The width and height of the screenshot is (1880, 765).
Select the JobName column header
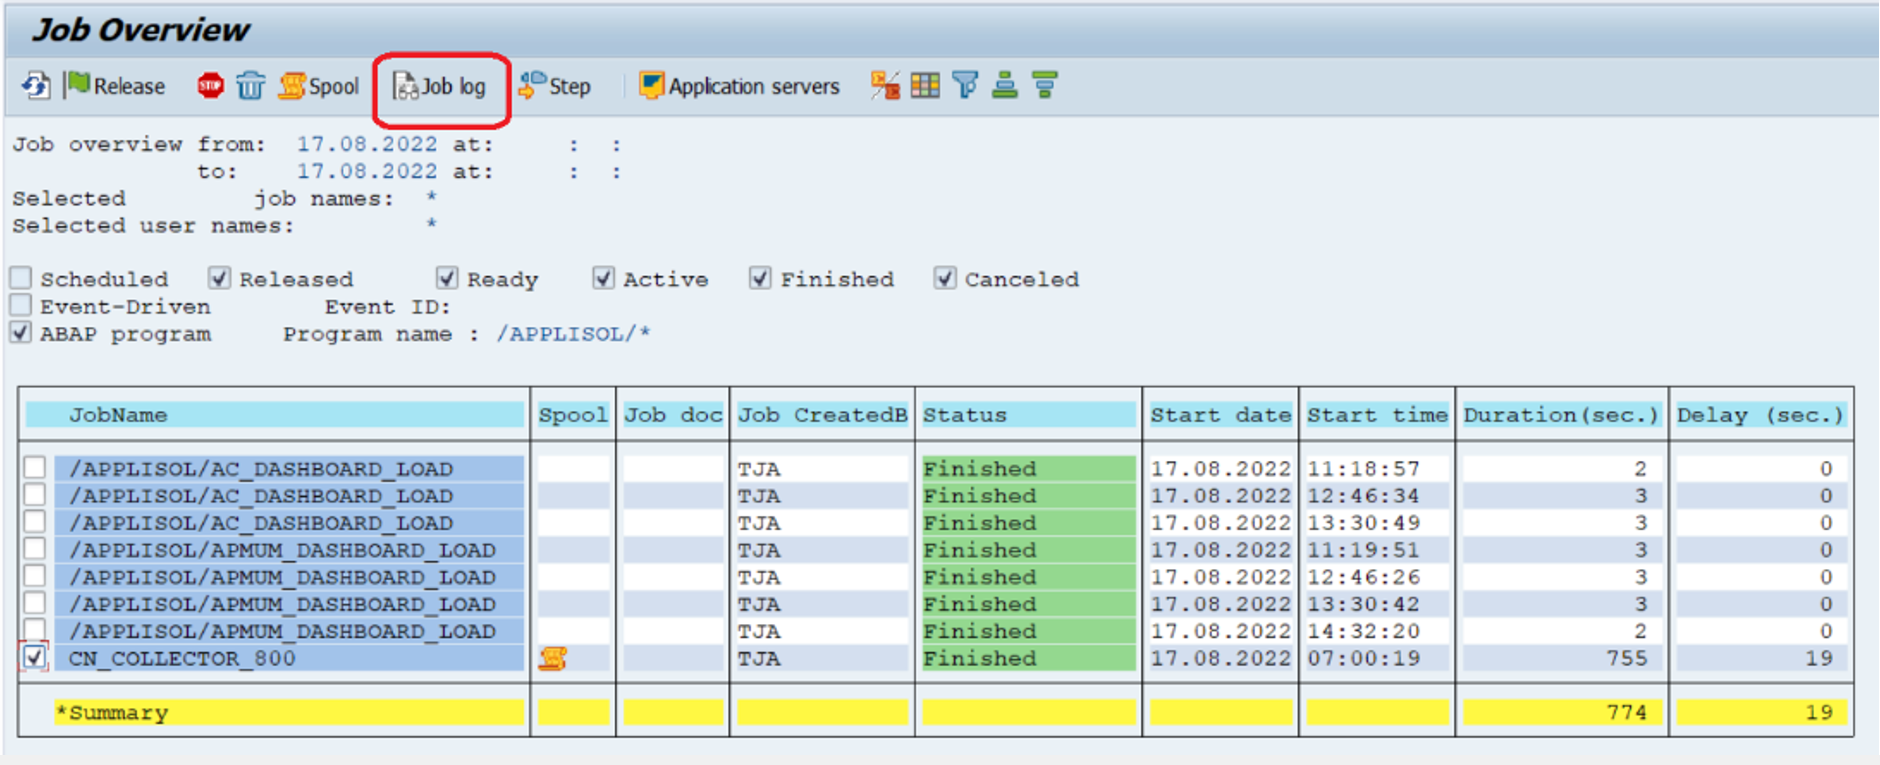coord(275,415)
